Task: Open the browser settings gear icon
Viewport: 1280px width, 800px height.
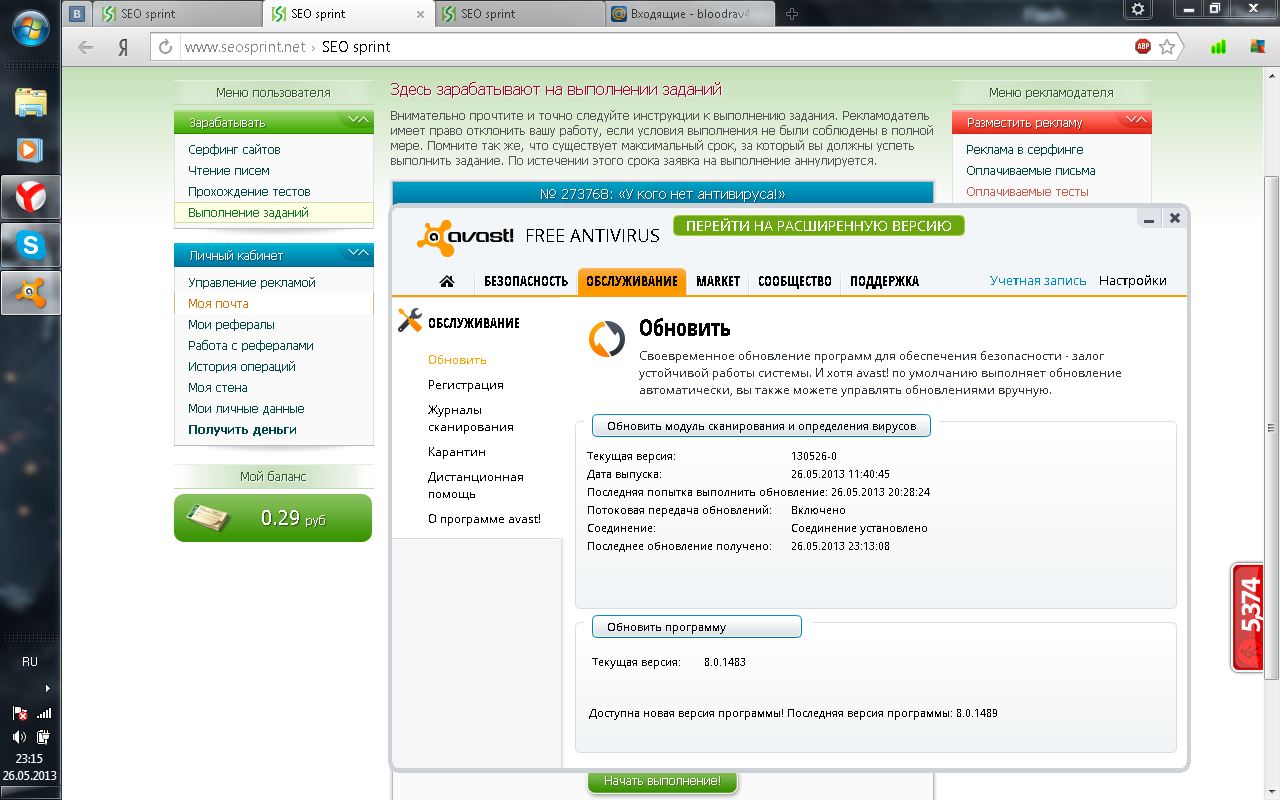Action: coord(1137,9)
